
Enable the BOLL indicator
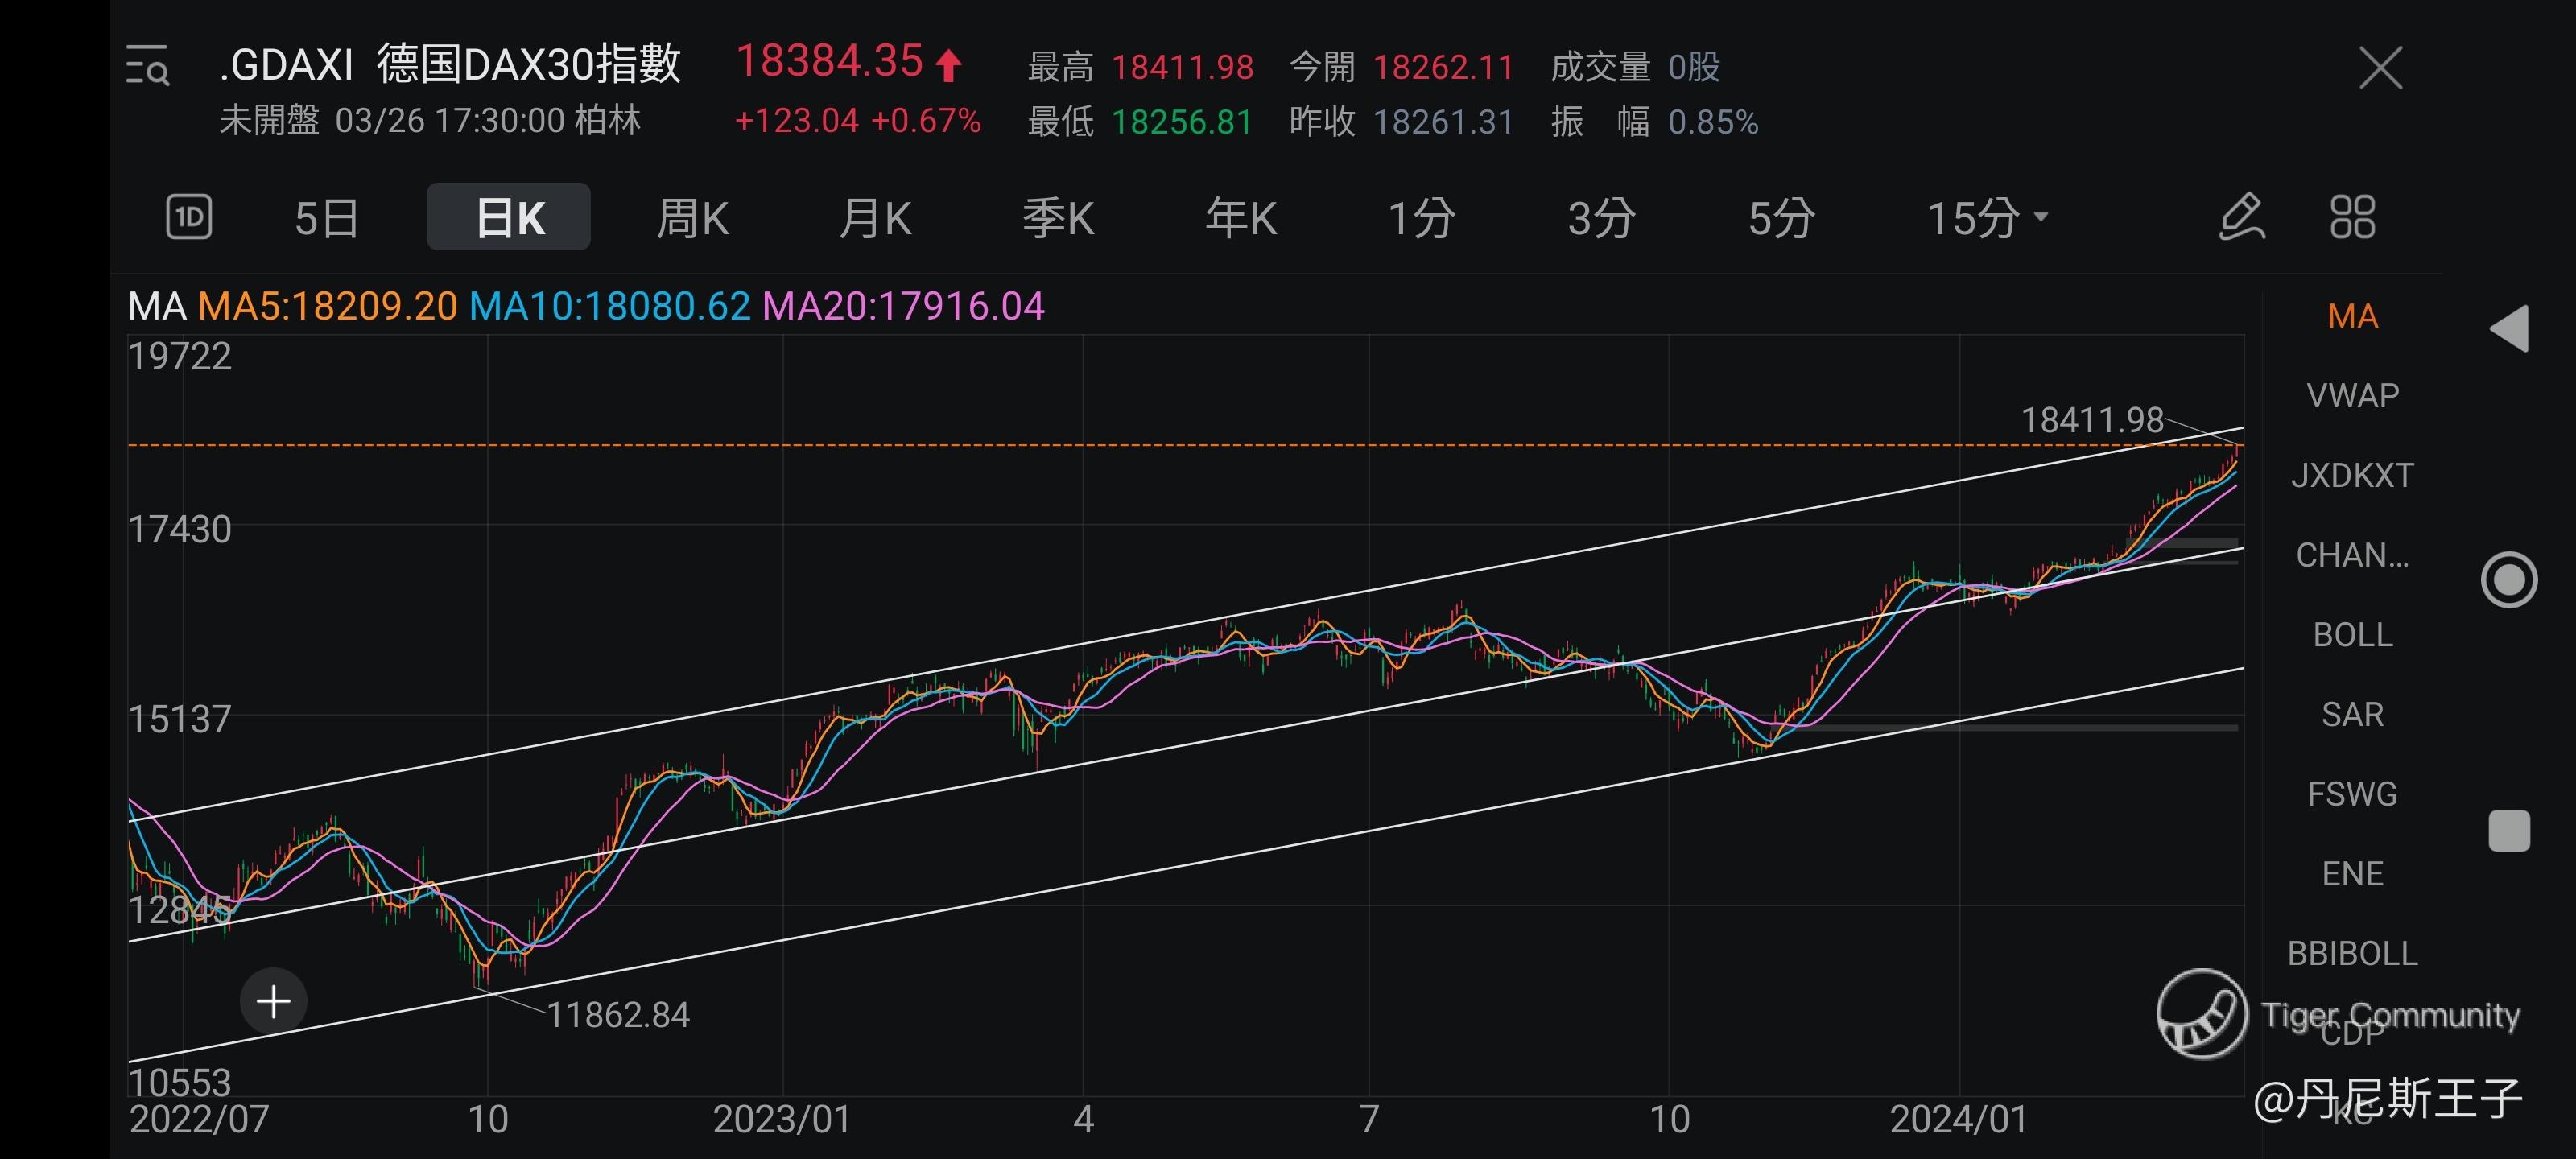point(2352,635)
